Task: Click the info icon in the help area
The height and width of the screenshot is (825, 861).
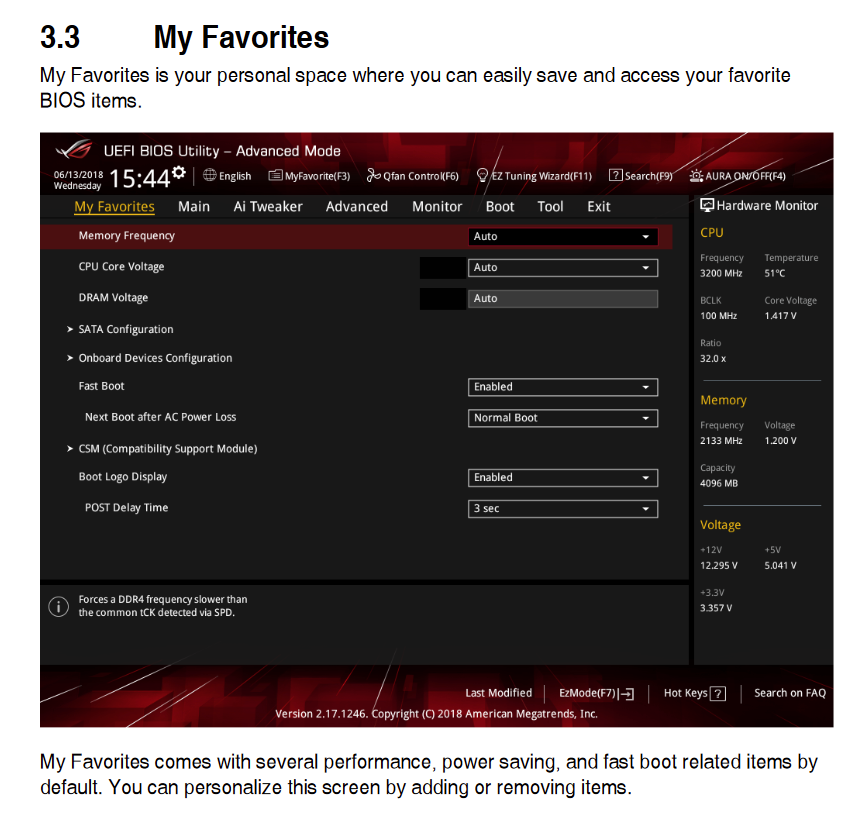Action: pyautogui.click(x=59, y=606)
